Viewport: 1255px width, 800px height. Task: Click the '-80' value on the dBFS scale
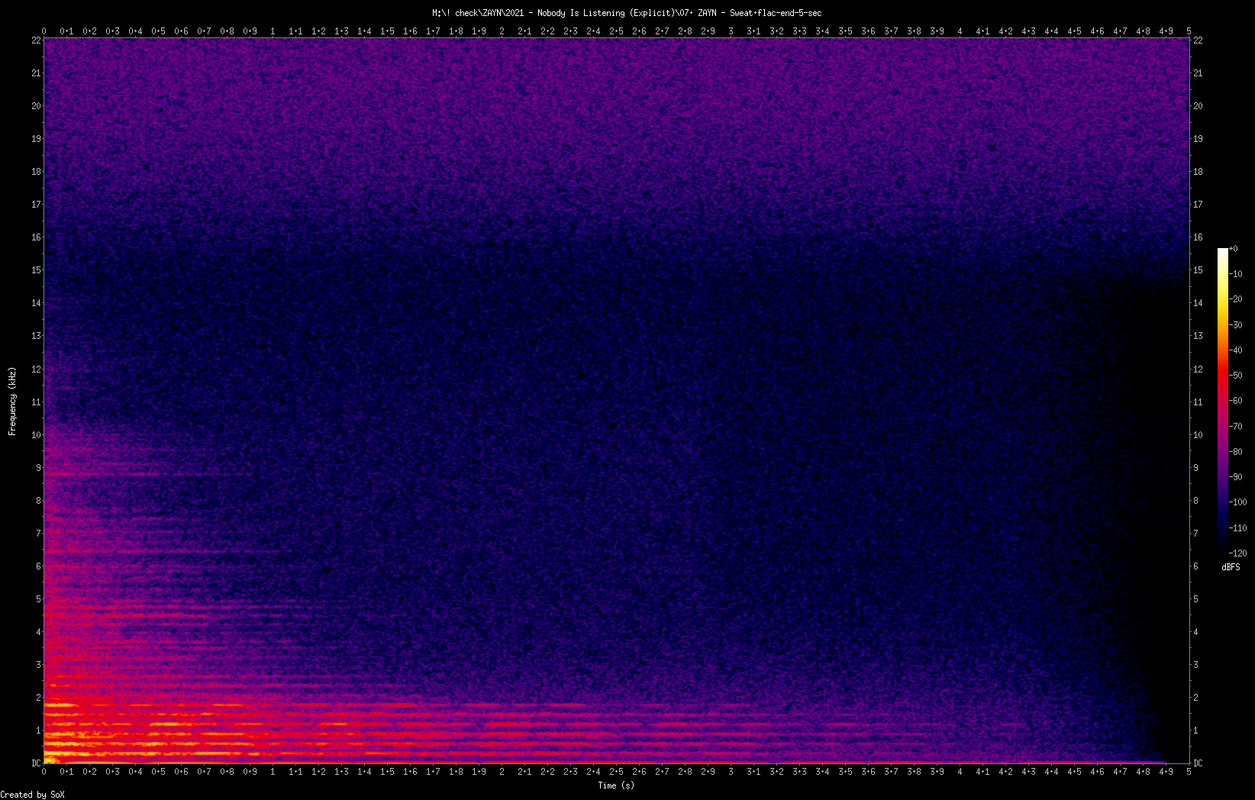pyautogui.click(x=1236, y=451)
